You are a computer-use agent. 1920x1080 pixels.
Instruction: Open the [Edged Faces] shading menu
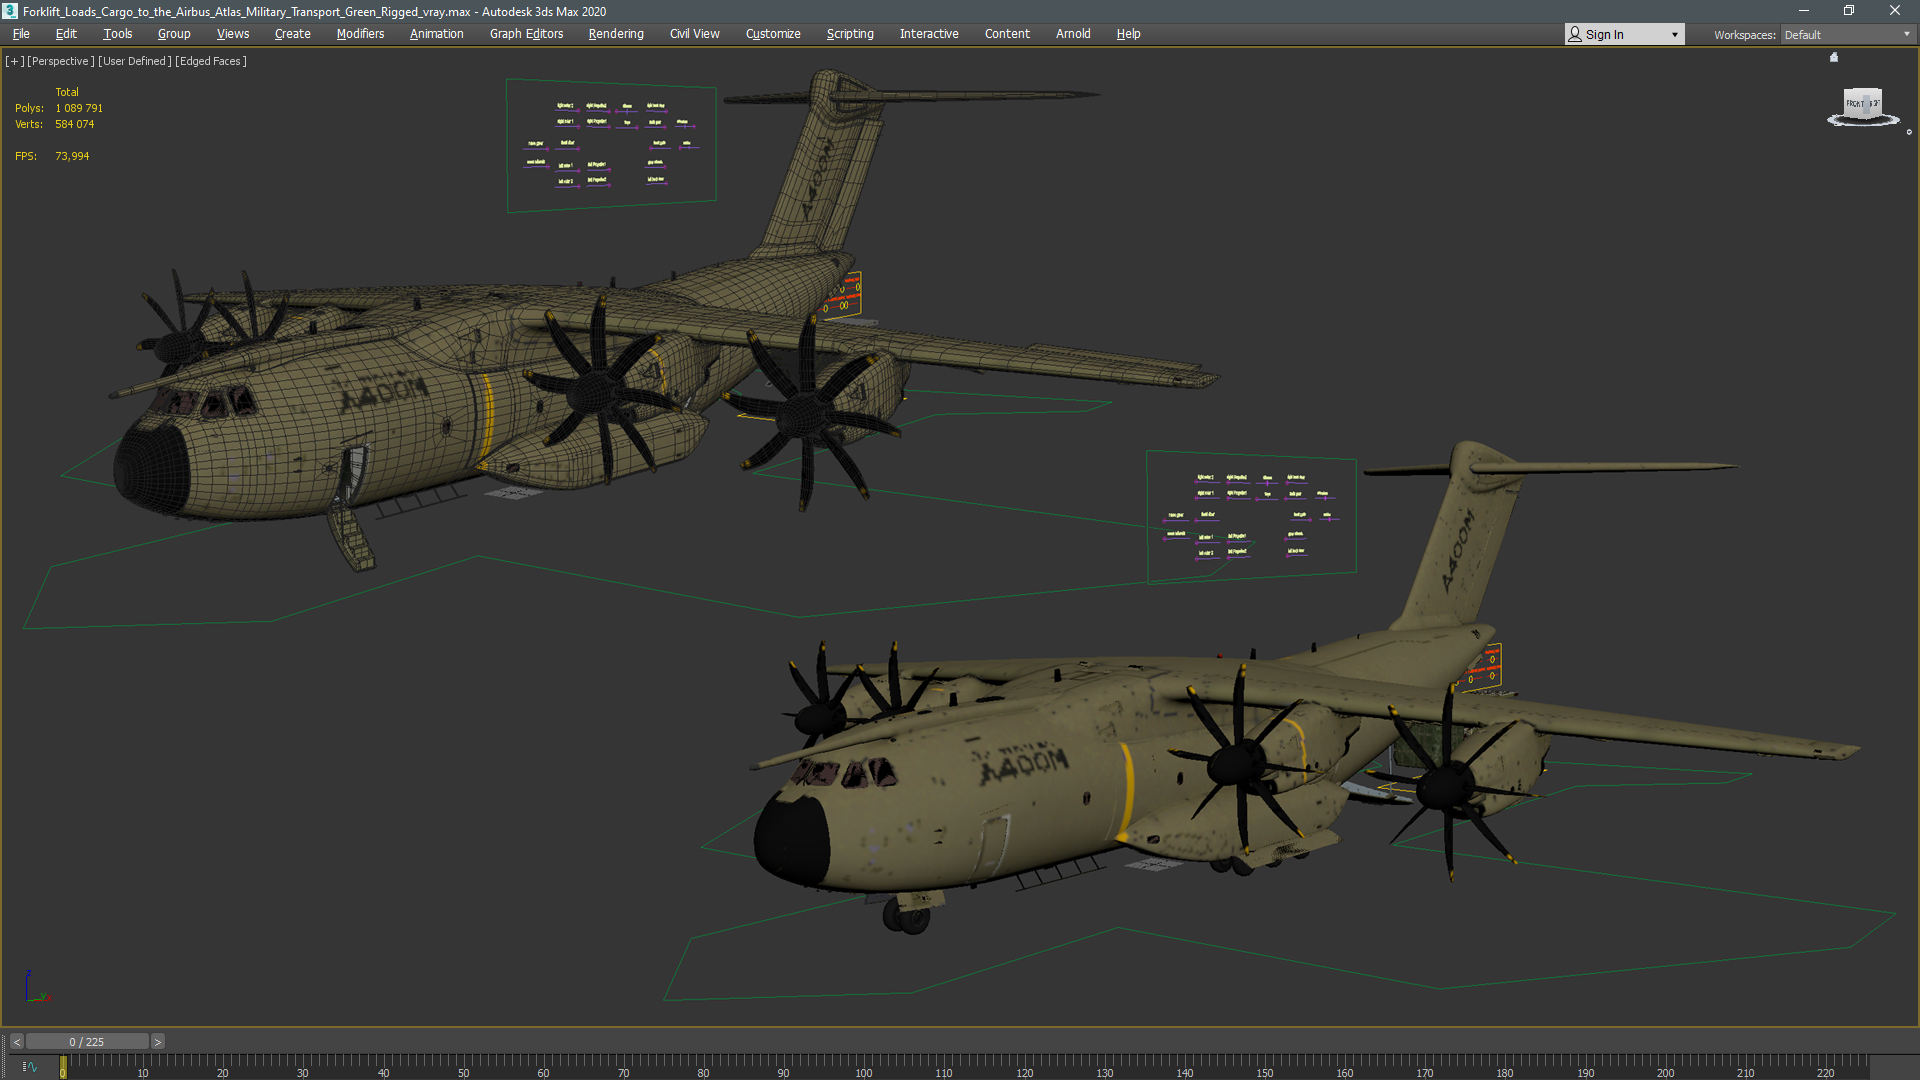point(211,61)
